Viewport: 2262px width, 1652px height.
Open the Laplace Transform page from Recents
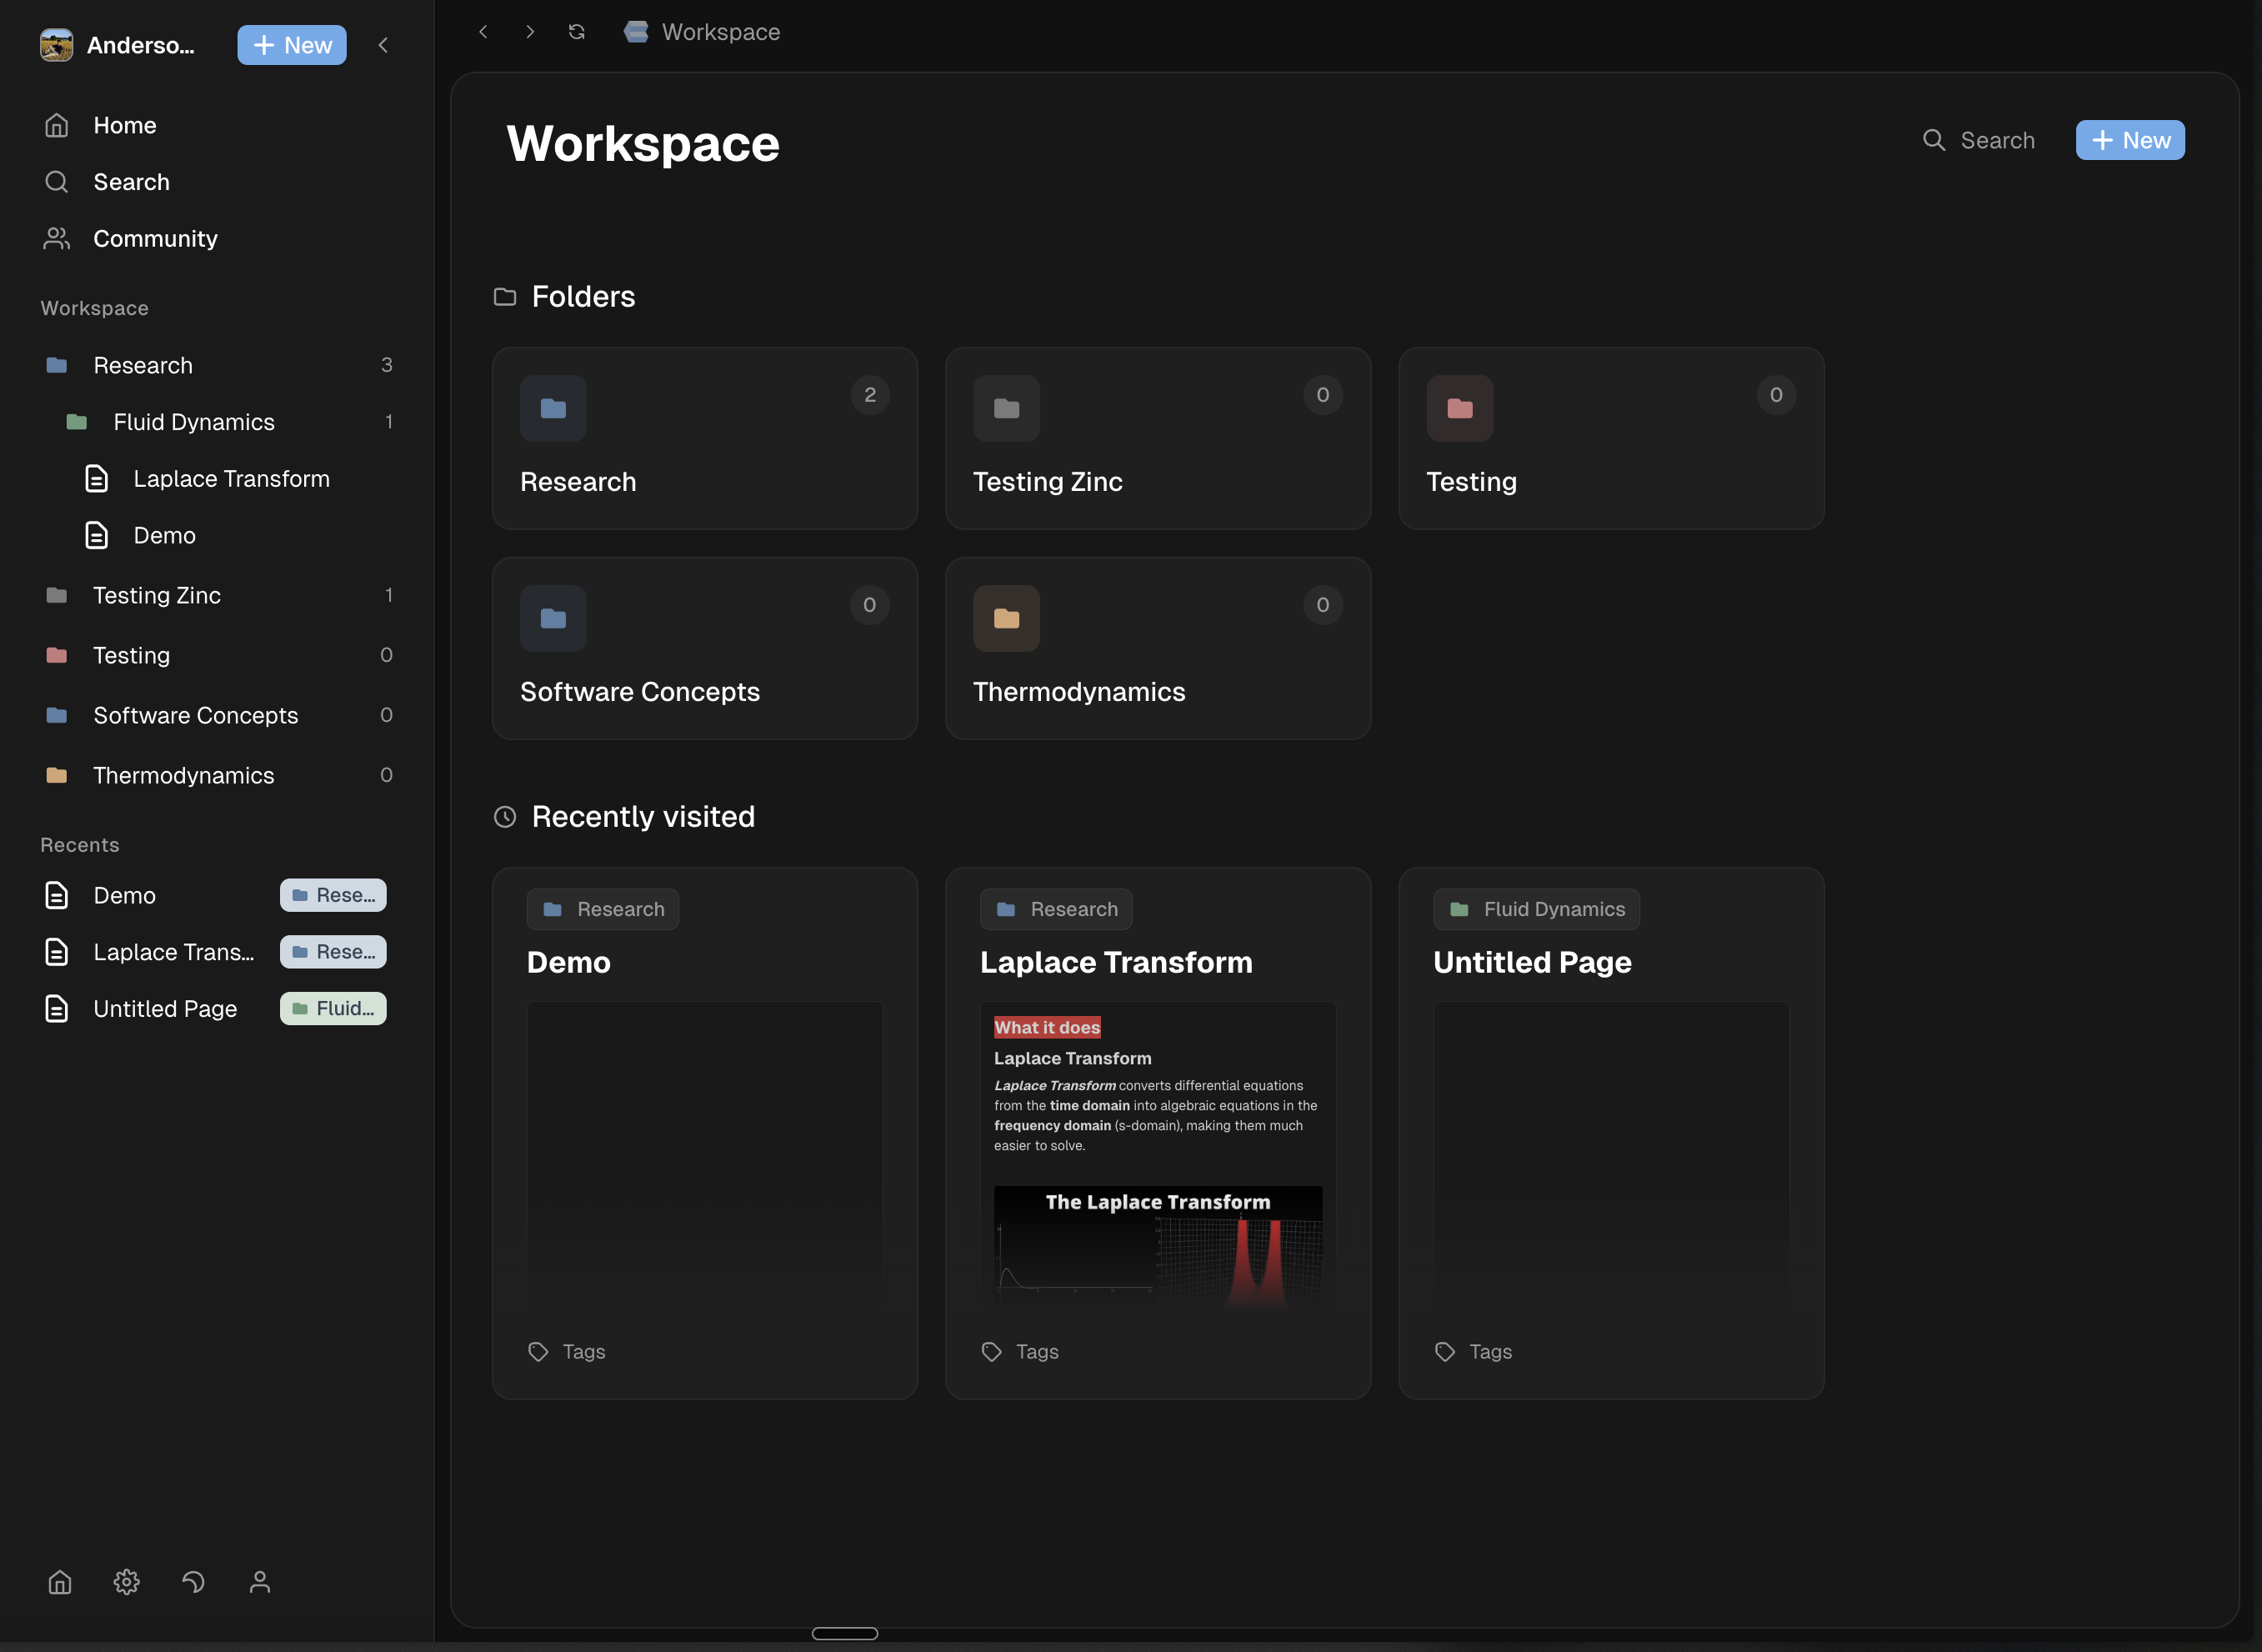[175, 951]
